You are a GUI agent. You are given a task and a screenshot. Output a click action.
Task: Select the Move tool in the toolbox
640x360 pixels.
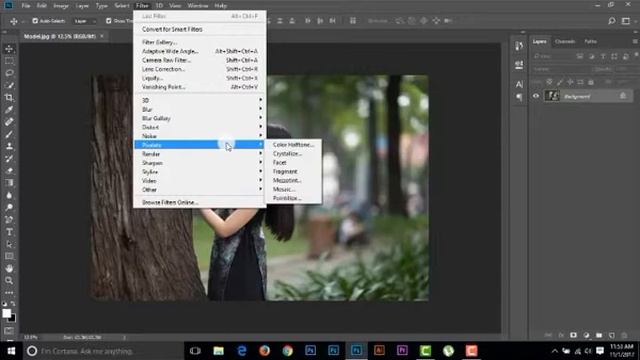click(9, 49)
